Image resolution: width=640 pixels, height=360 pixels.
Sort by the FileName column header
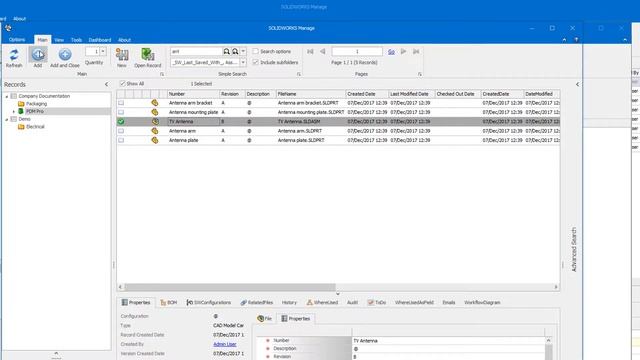pyautogui.click(x=311, y=94)
